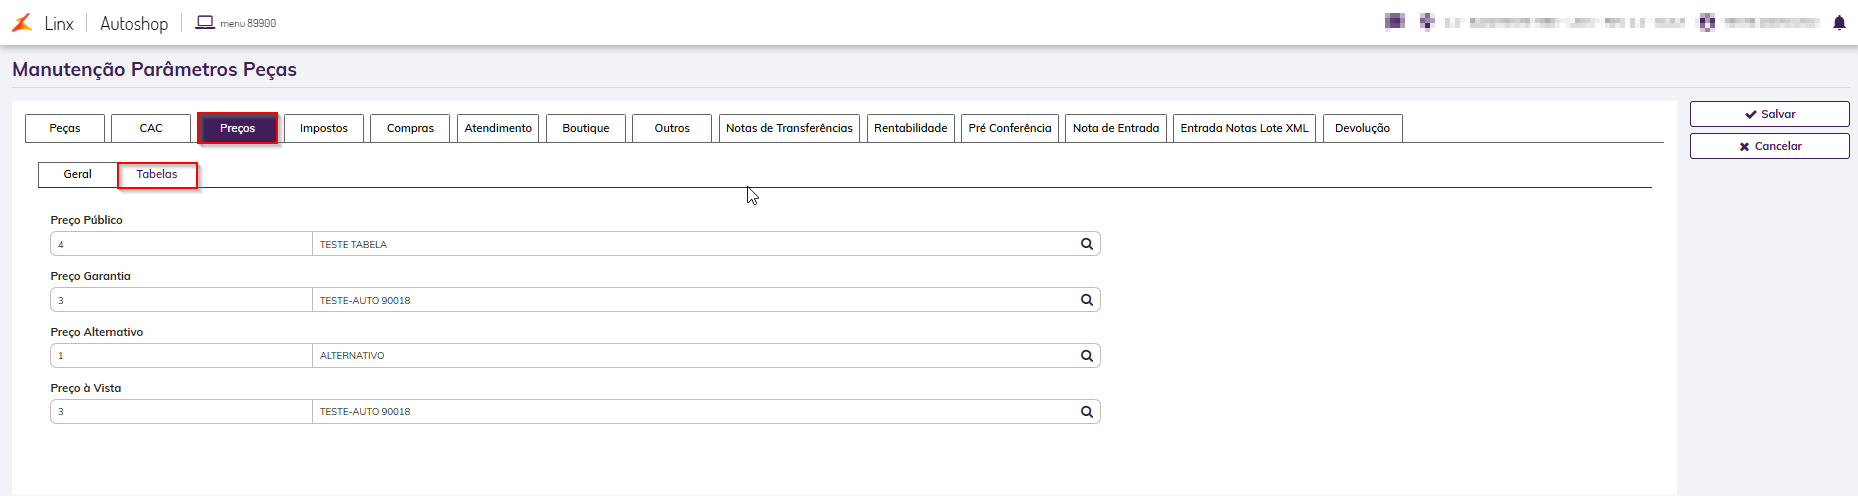The width and height of the screenshot is (1858, 496).
Task: Click the Preço Alternativo description field
Action: [x=693, y=356]
